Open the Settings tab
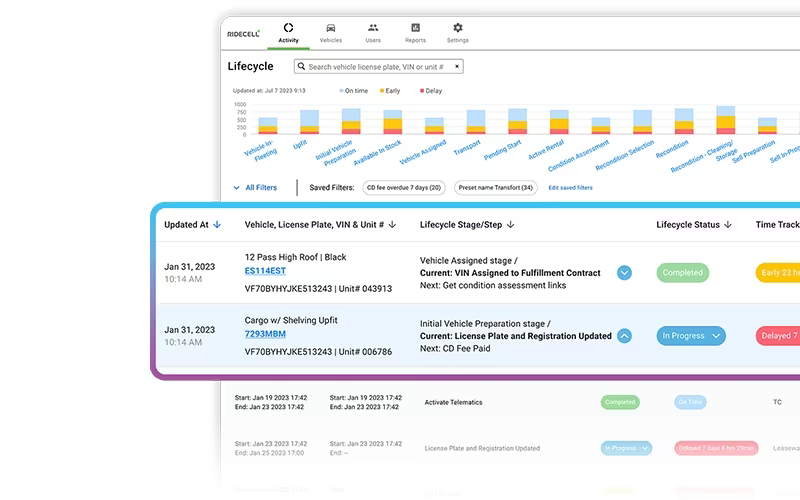 coord(458,33)
